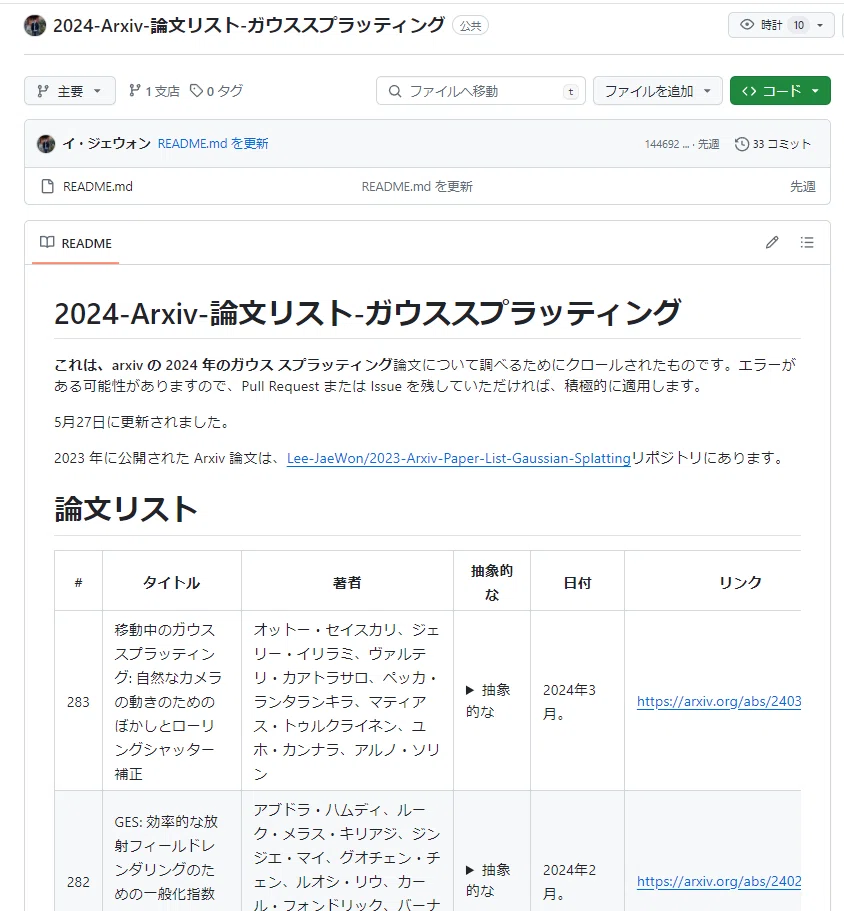844x911 pixels.
Task: Click the 5月27日に更新されました text
Action: click(141, 422)
